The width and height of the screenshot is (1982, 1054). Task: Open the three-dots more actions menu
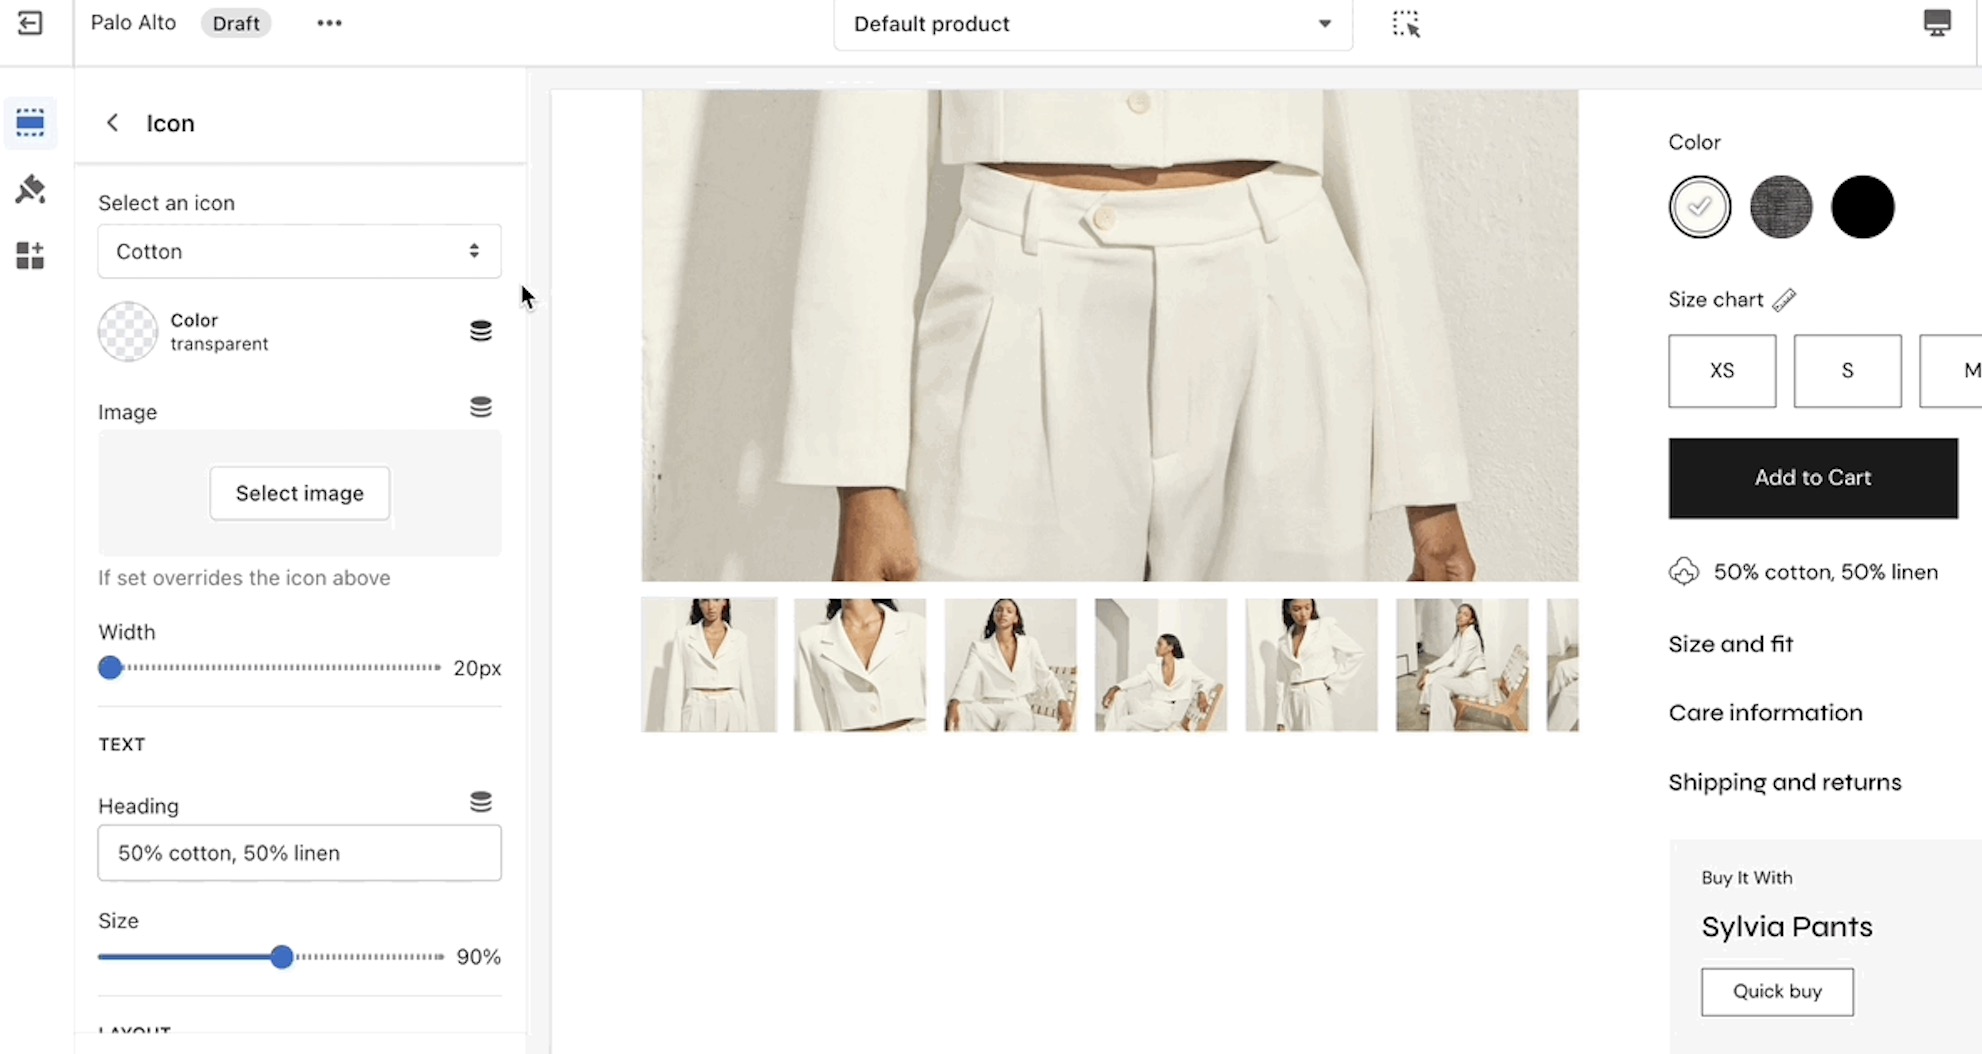pos(329,23)
